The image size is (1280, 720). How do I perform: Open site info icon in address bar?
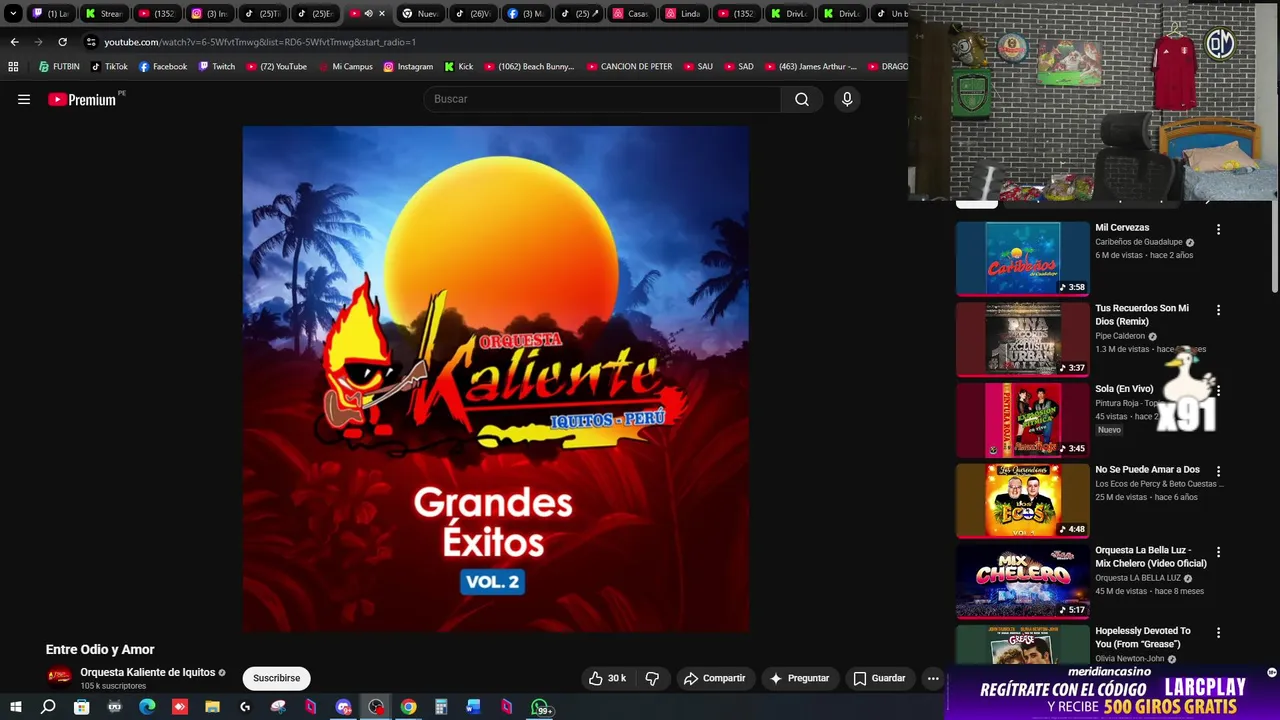[x=91, y=42]
